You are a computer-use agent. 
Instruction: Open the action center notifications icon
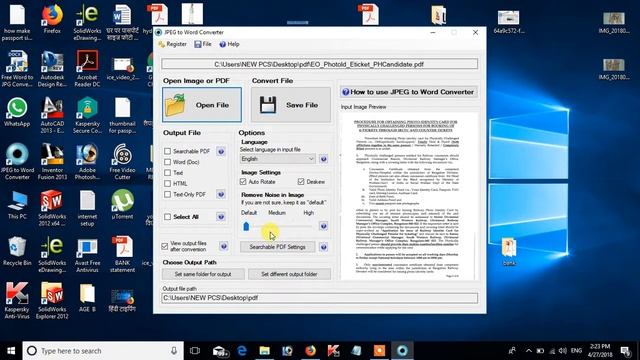tap(625, 351)
